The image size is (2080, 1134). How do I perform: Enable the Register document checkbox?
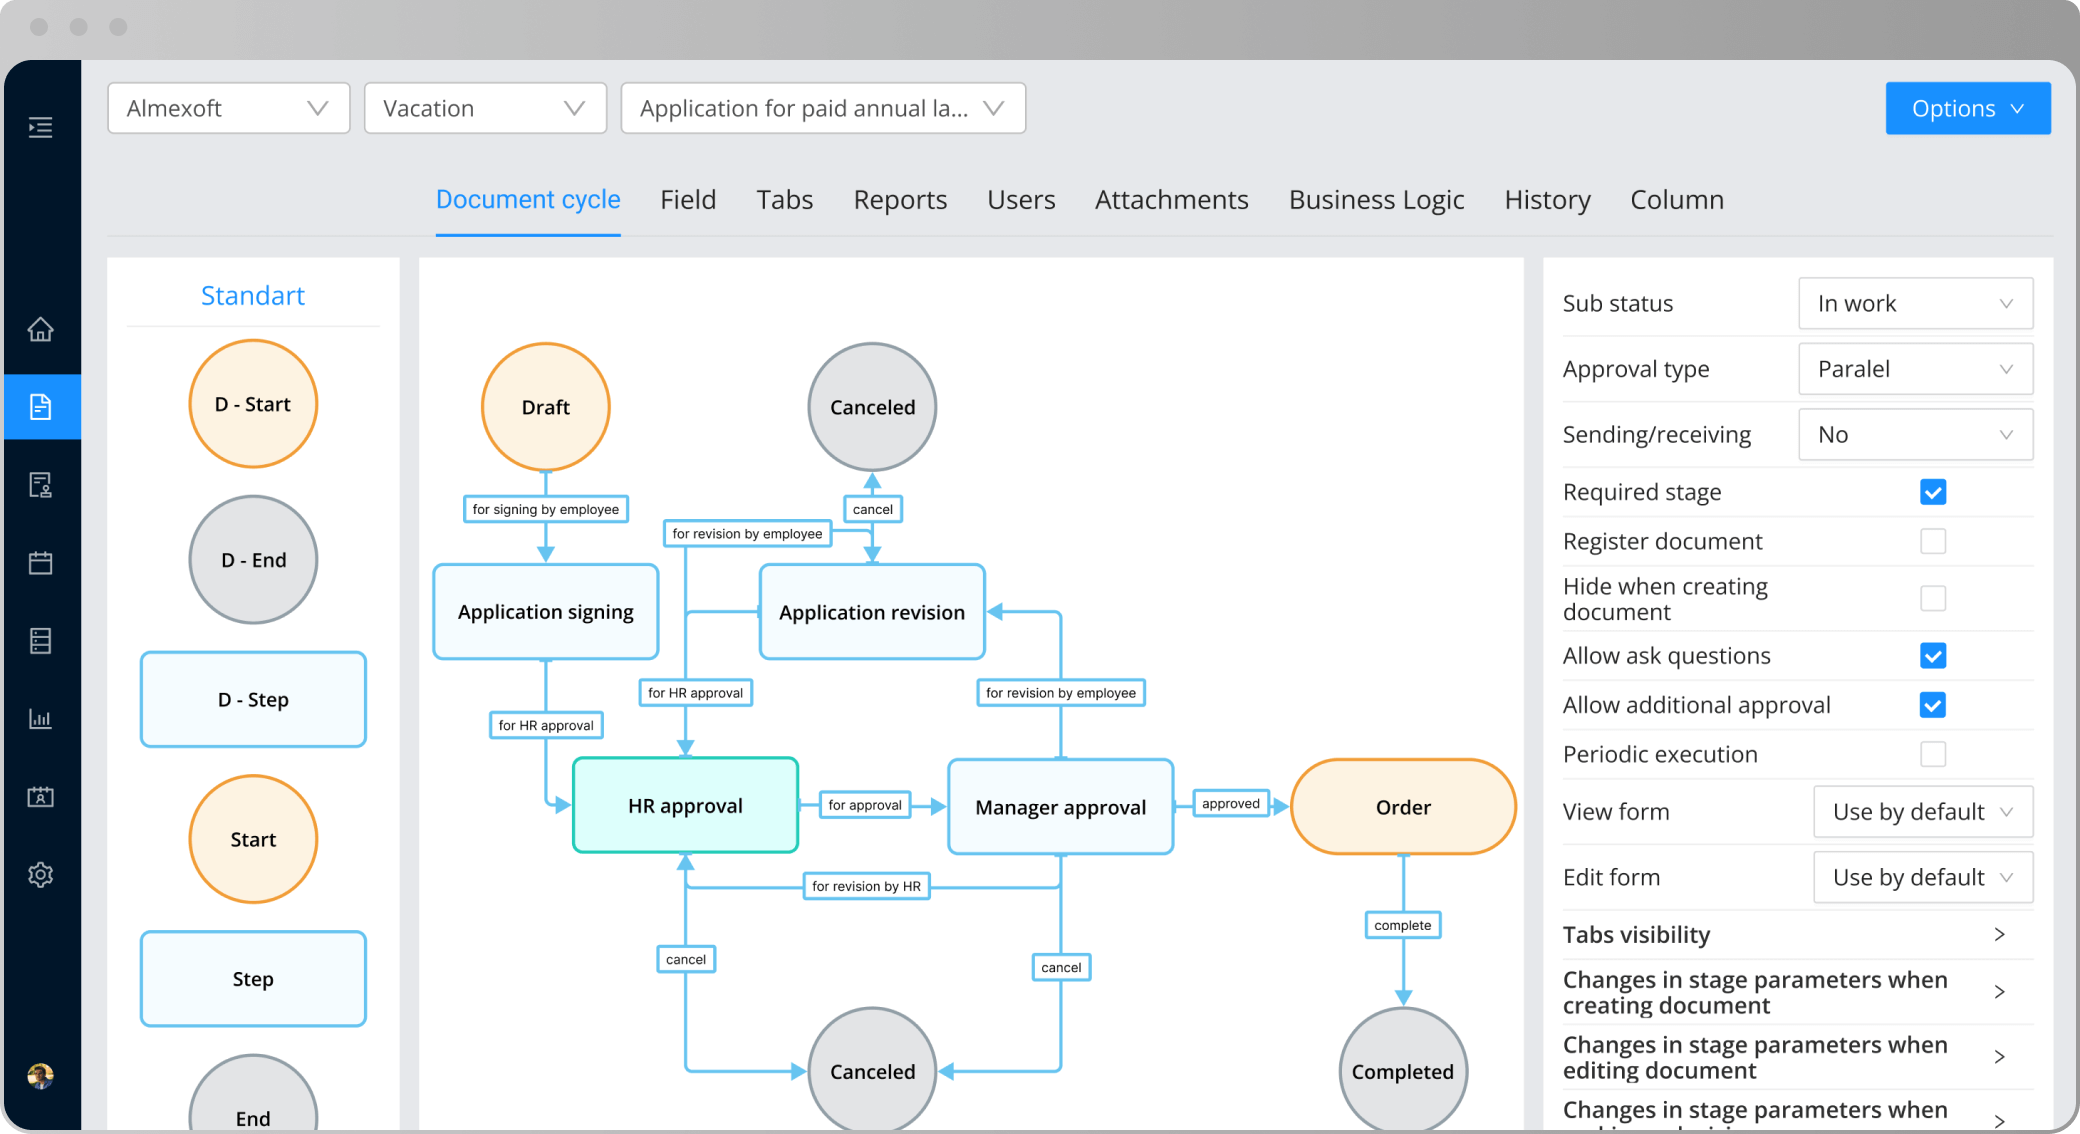coord(1933,541)
